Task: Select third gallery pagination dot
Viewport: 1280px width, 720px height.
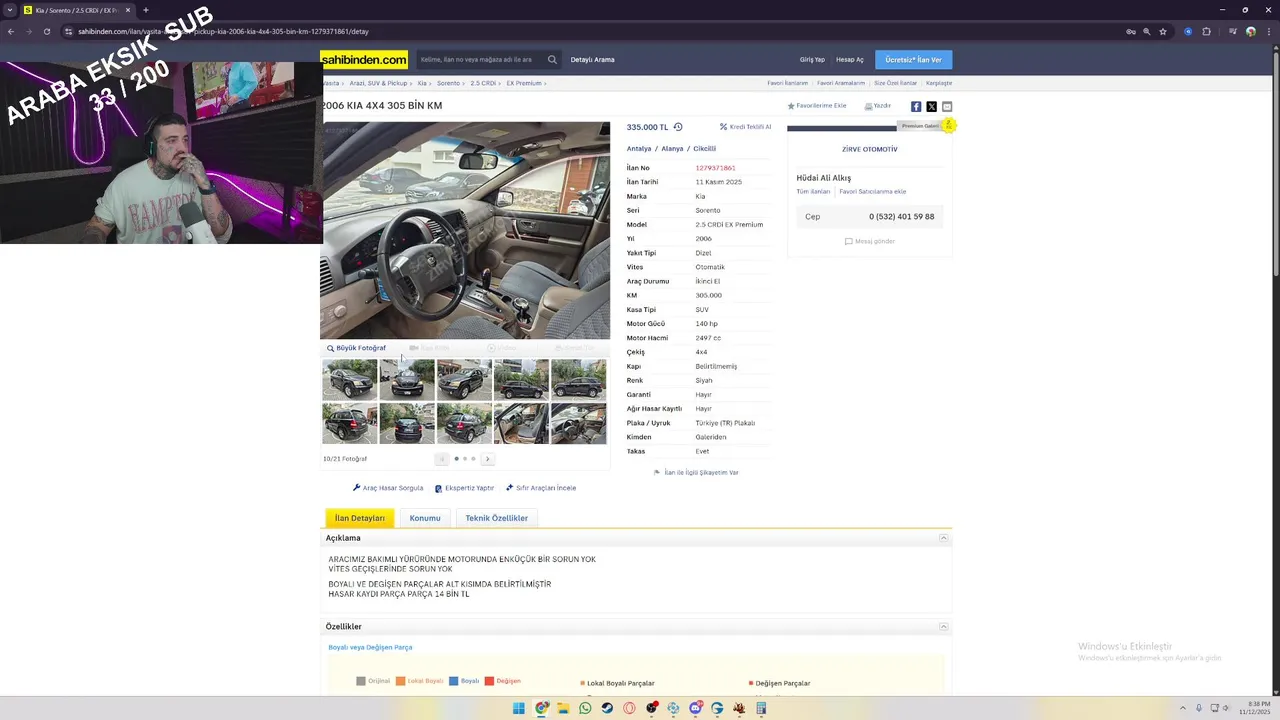Action: [x=473, y=459]
